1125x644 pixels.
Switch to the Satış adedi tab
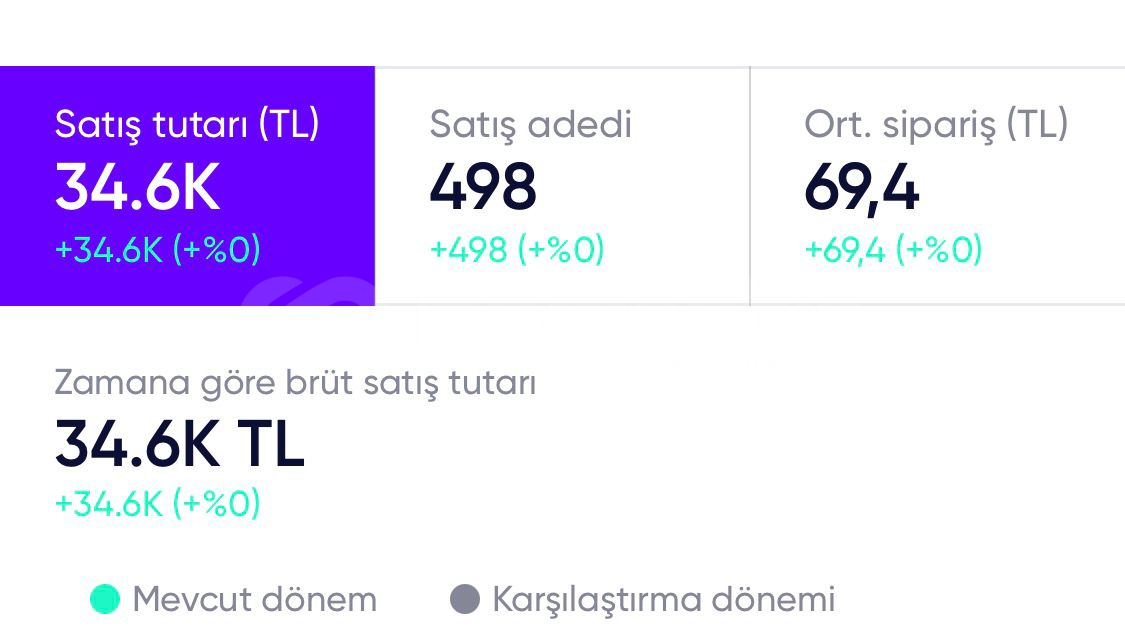pos(530,125)
